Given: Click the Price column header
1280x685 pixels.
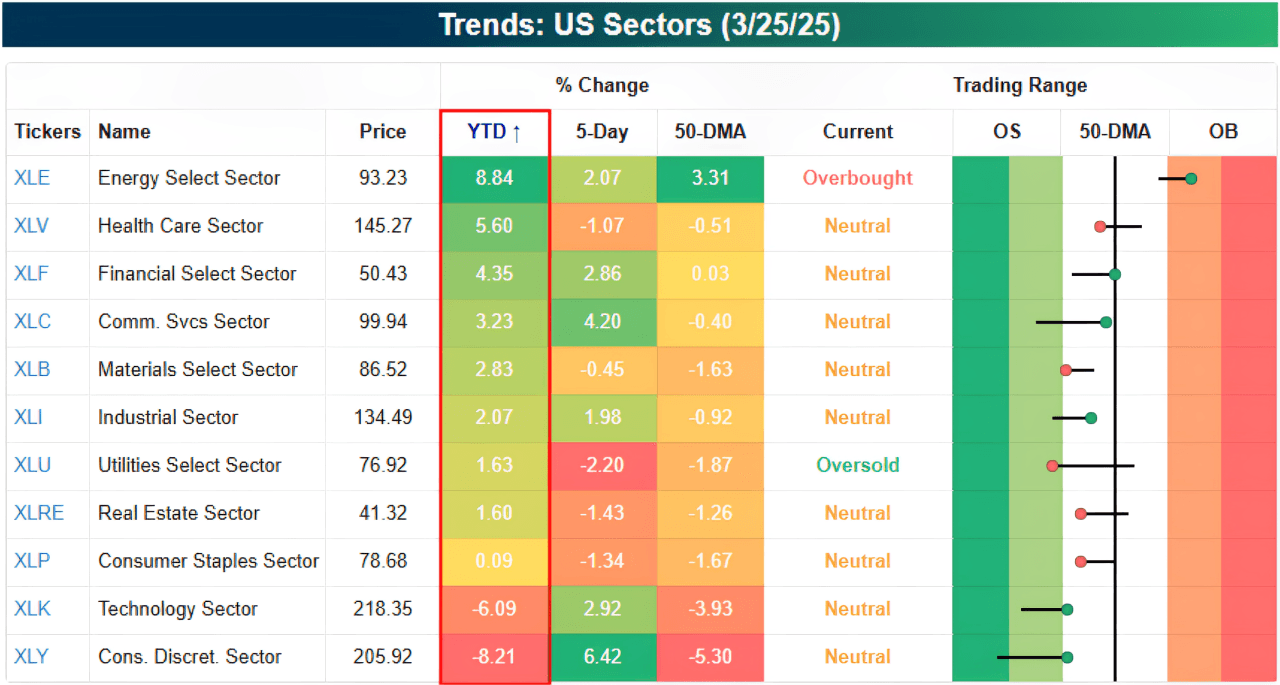Looking at the screenshot, I should click(383, 132).
